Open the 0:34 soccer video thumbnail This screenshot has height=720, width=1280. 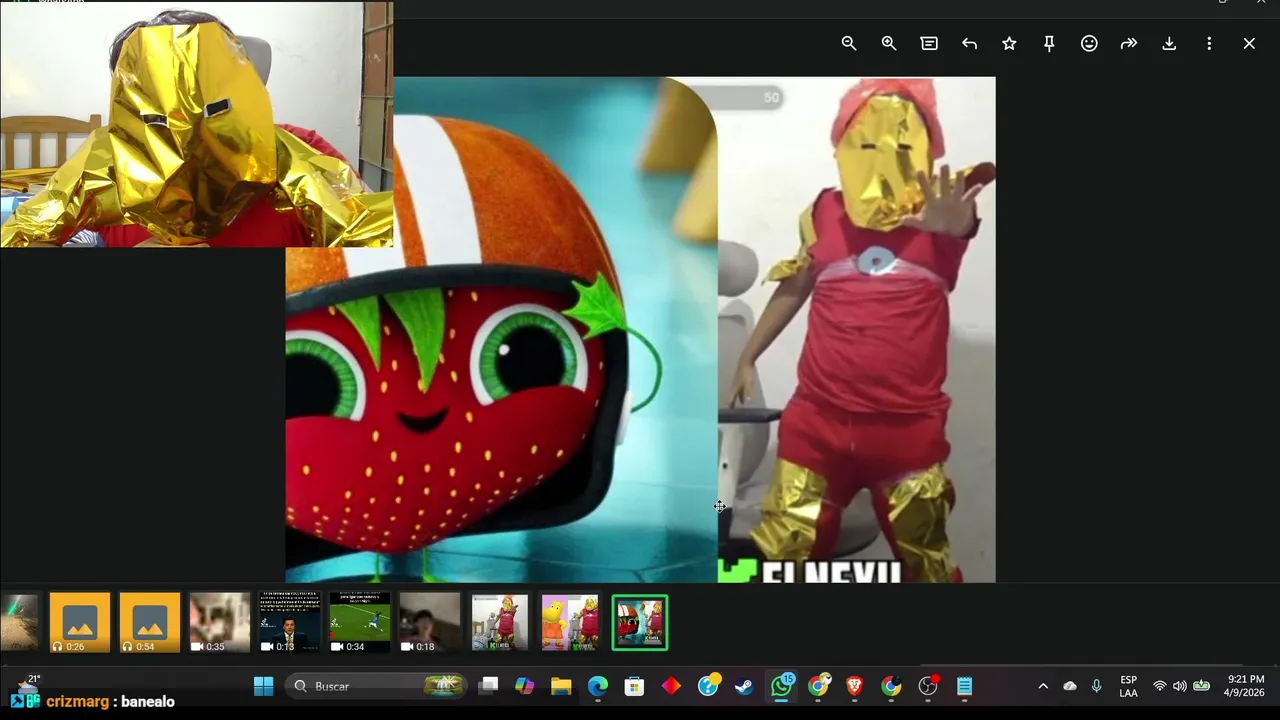(360, 622)
